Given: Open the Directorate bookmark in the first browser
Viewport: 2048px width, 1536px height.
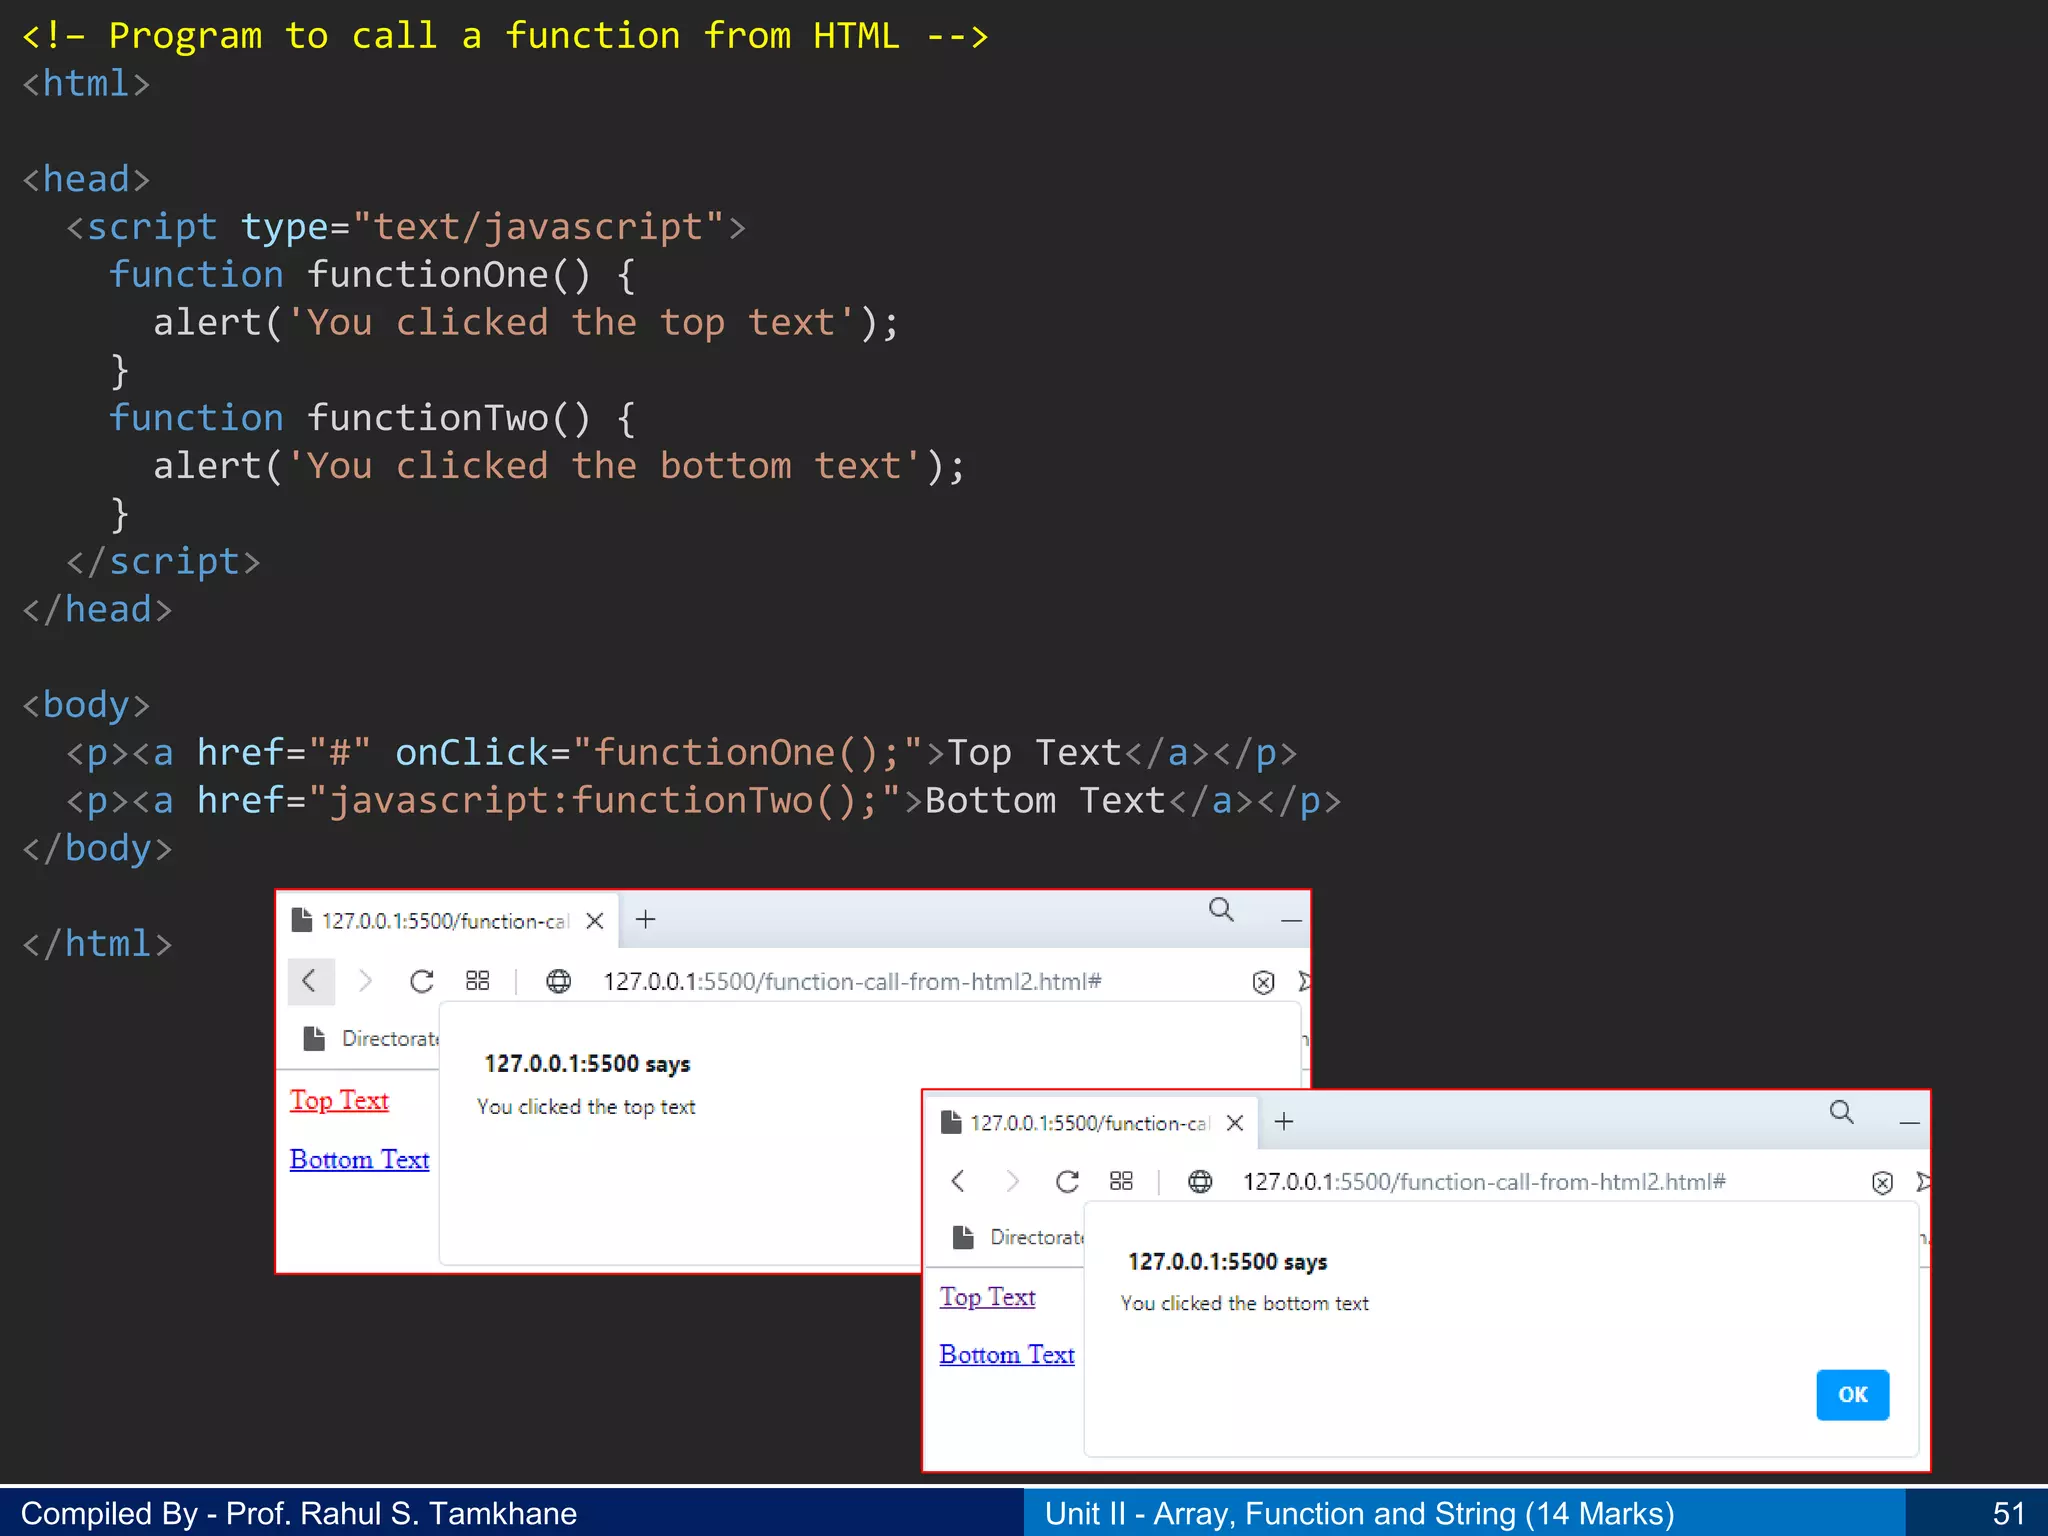Looking at the screenshot, I should point(372,1038).
